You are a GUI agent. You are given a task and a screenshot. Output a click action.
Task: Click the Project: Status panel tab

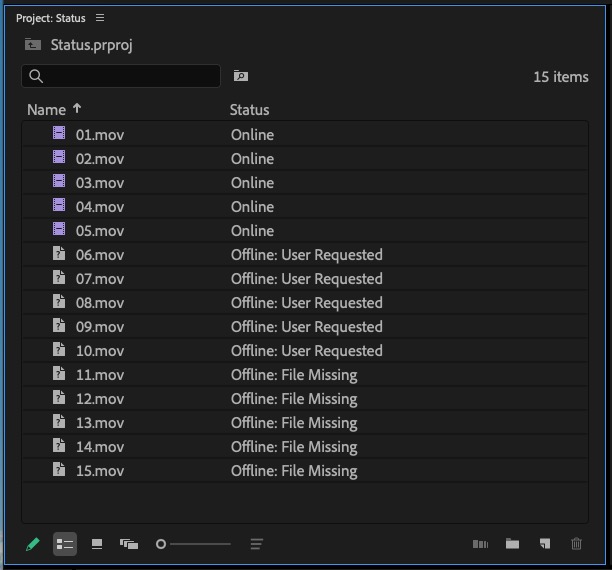(51, 18)
